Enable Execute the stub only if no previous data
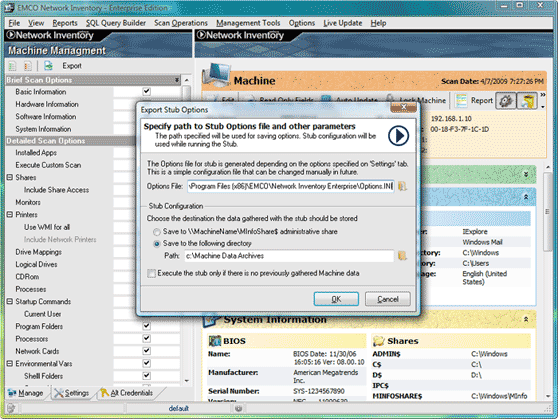 tap(152, 273)
